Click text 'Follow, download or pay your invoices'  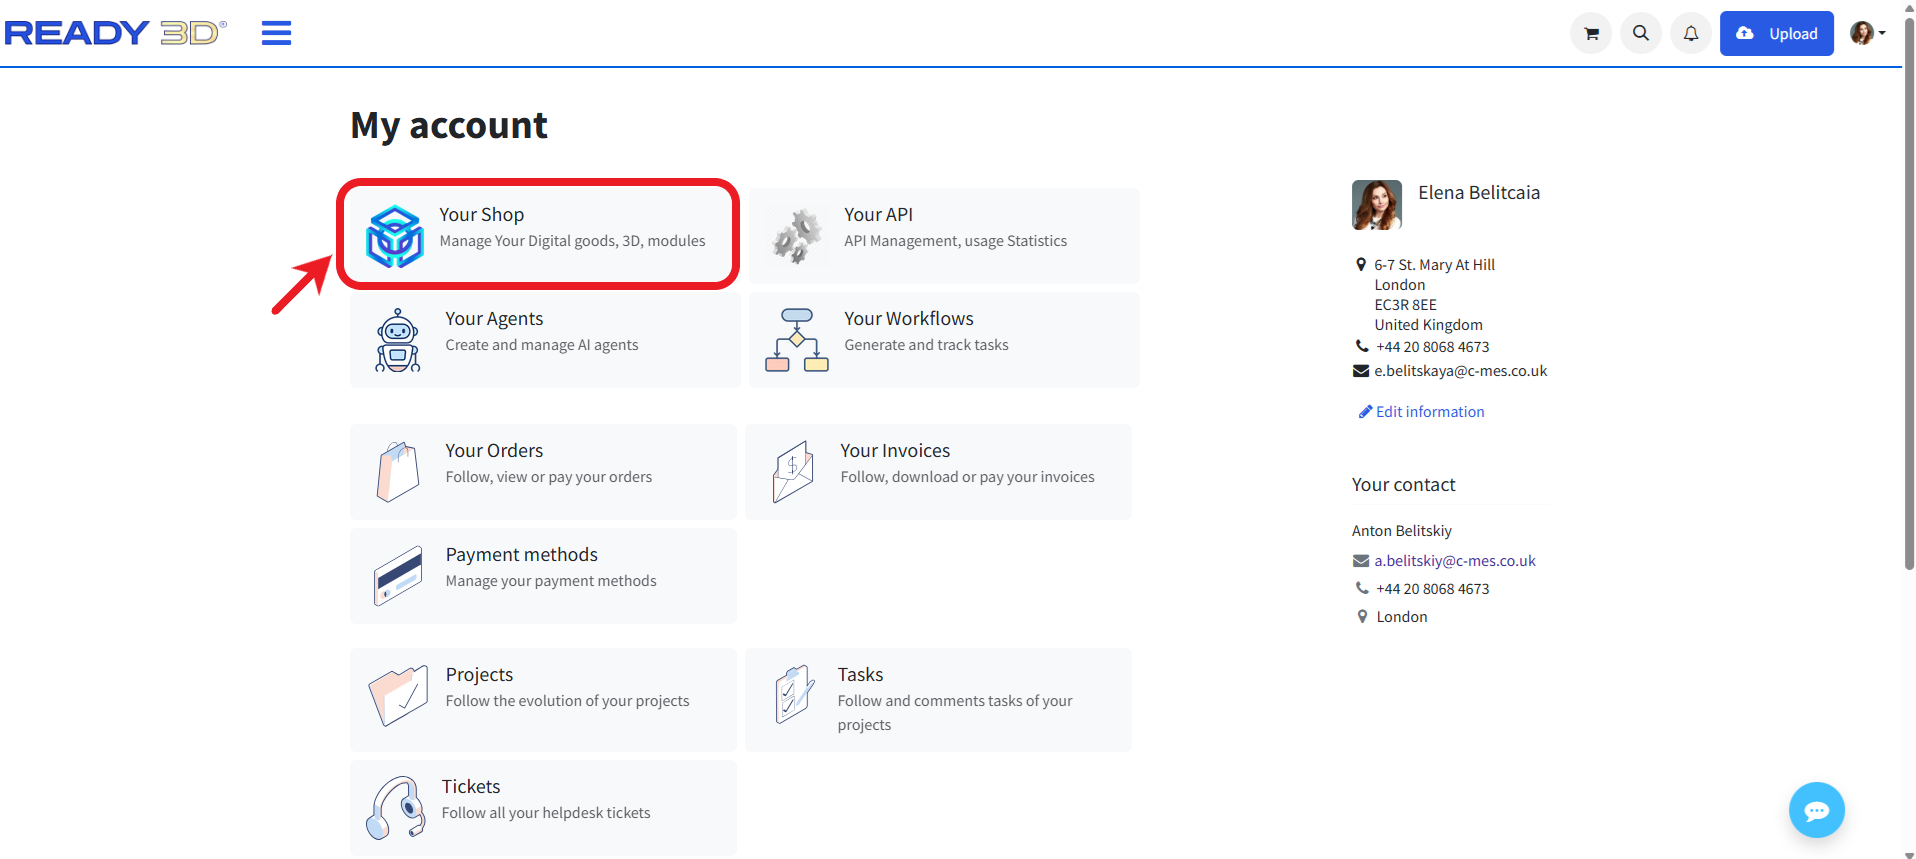coord(967,476)
